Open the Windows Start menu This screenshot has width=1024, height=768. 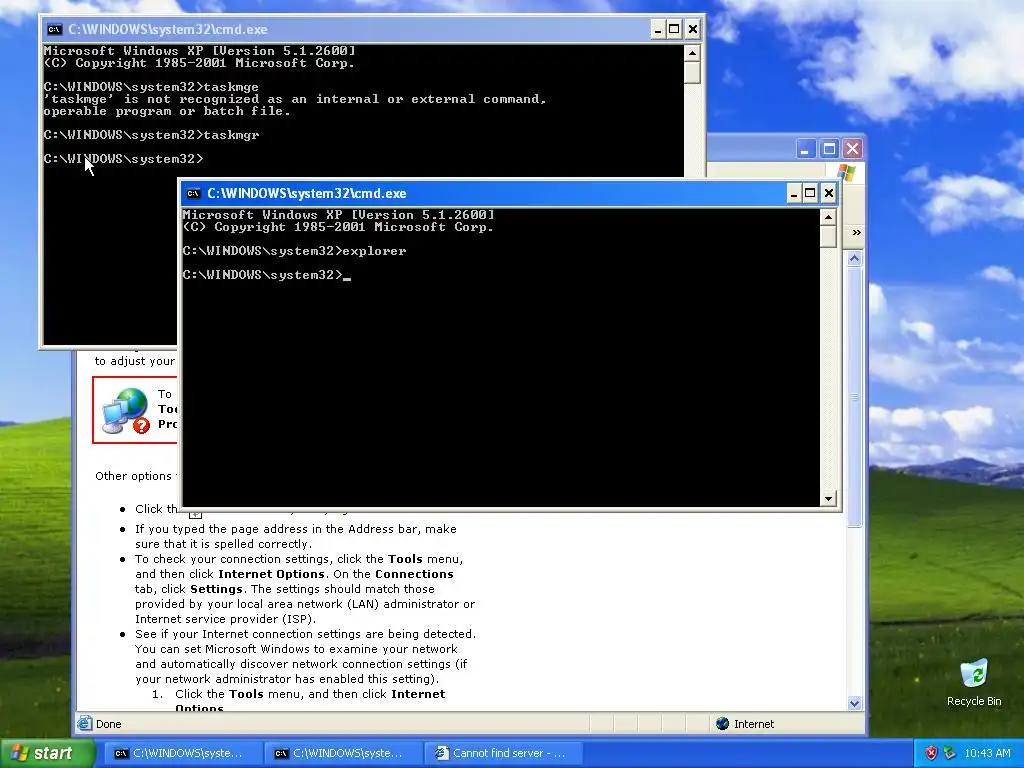[x=47, y=753]
